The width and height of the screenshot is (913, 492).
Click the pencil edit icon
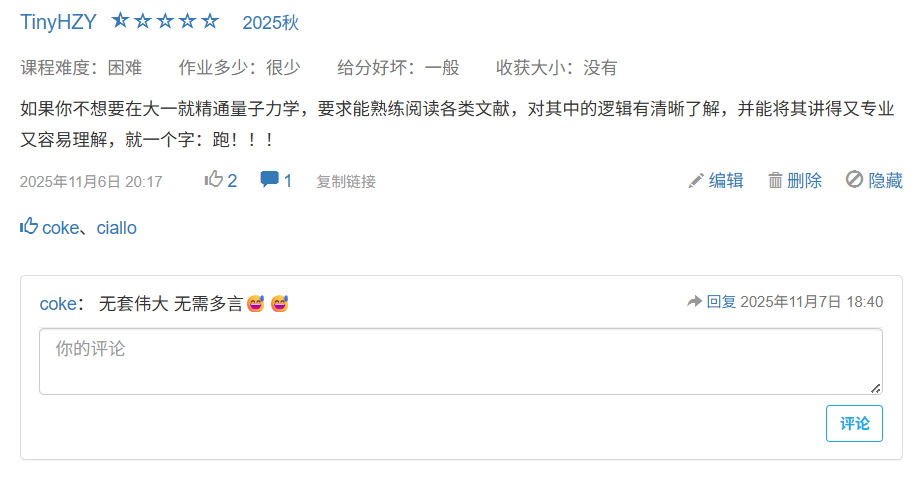click(695, 180)
